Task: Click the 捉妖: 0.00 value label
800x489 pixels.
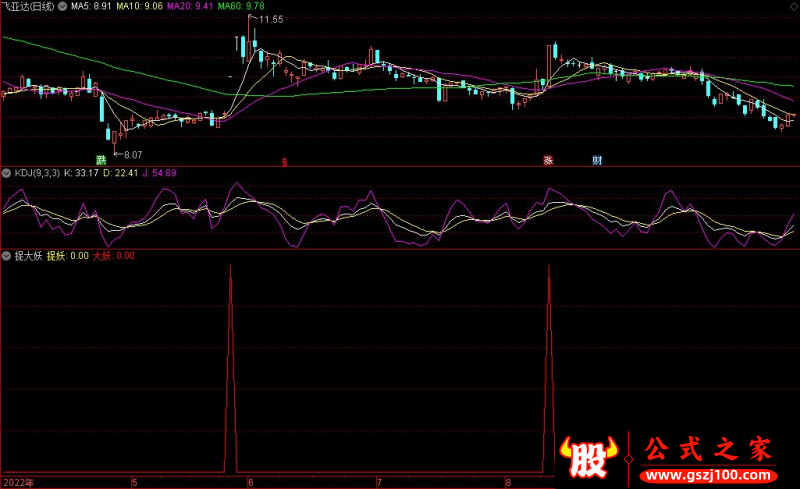Action: tap(67, 256)
